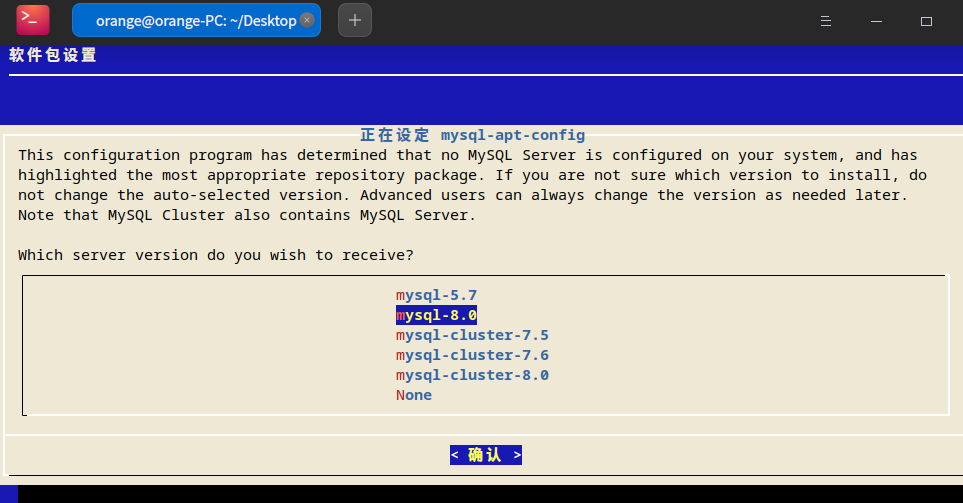Choose the highlighted mysql-8.0 option
Screen dimensions: 963x503
pos(436,315)
